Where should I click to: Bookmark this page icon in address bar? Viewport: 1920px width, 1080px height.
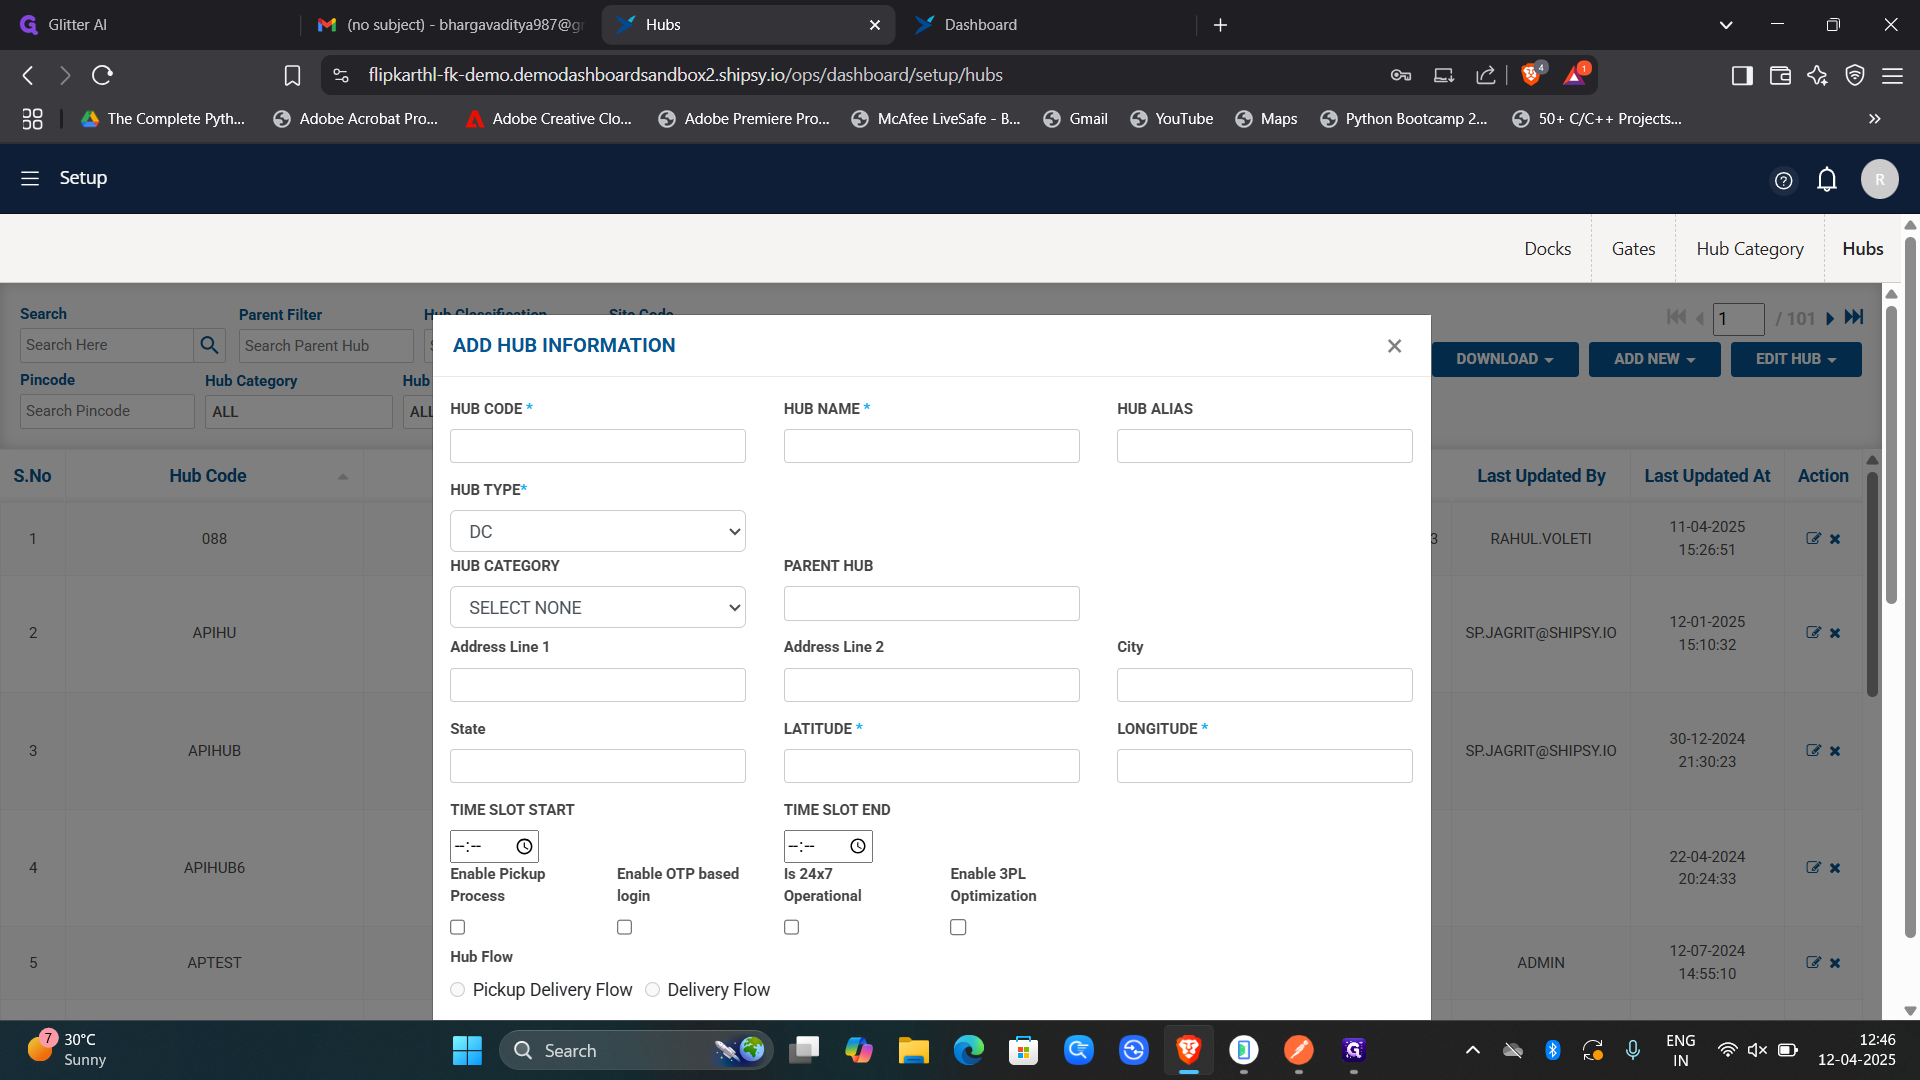pyautogui.click(x=292, y=75)
